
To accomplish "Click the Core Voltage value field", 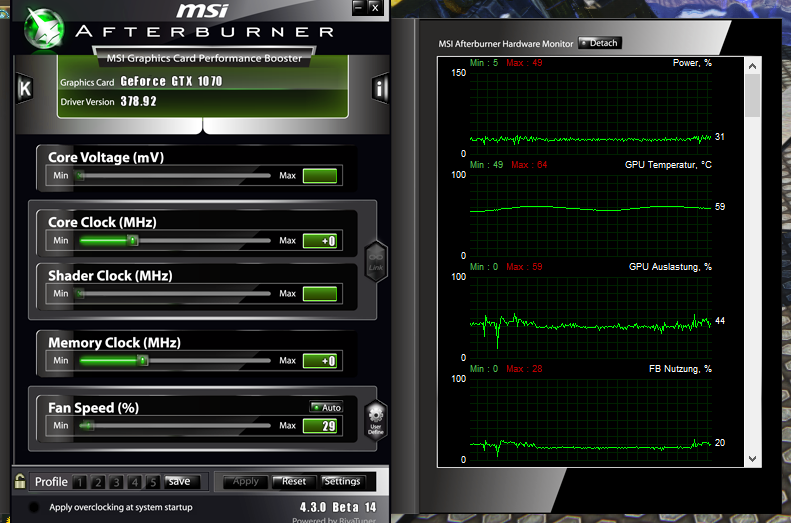I will tap(320, 176).
